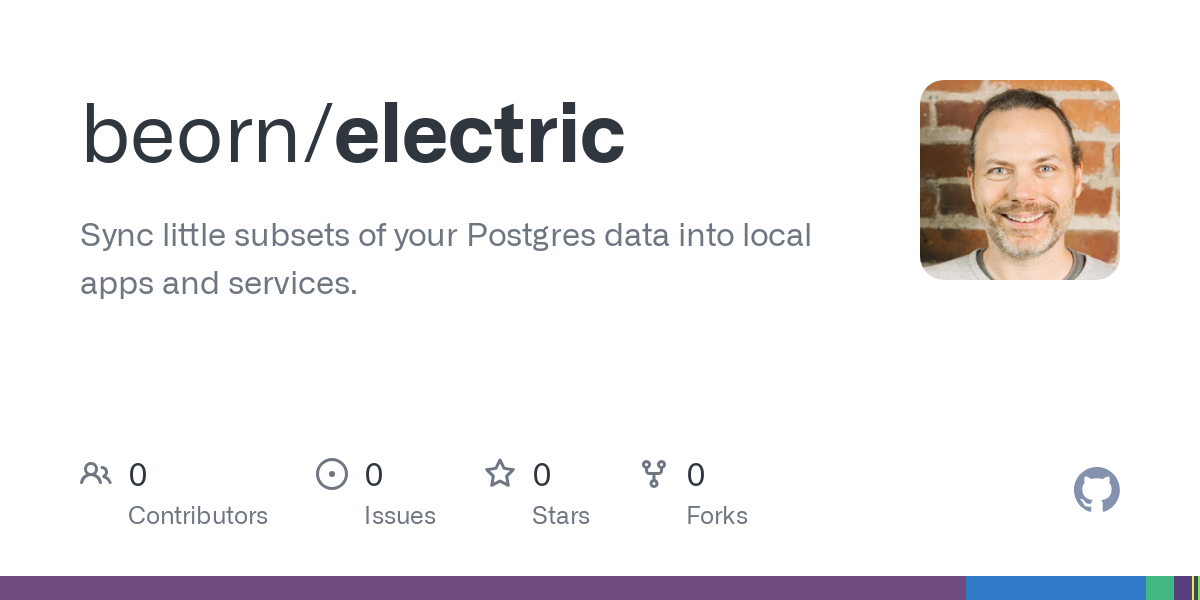Viewport: 1200px width, 600px height.
Task: Select the Stars label
Action: (x=561, y=516)
